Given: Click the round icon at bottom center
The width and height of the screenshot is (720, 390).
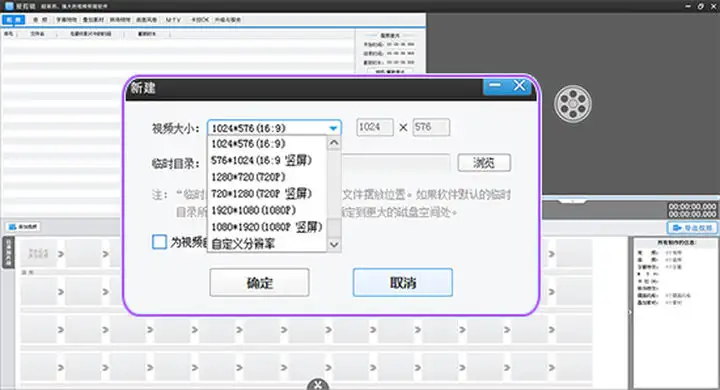Looking at the screenshot, I should [x=318, y=384].
